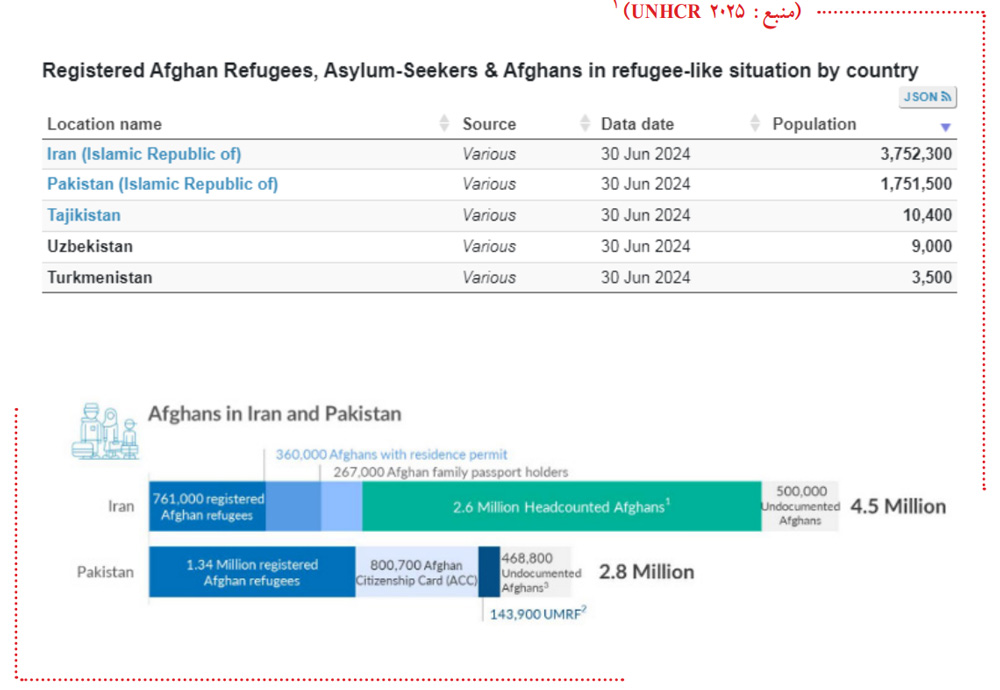Select the Turkmenistan row name
This screenshot has width=1000, height=690.
coord(99,277)
